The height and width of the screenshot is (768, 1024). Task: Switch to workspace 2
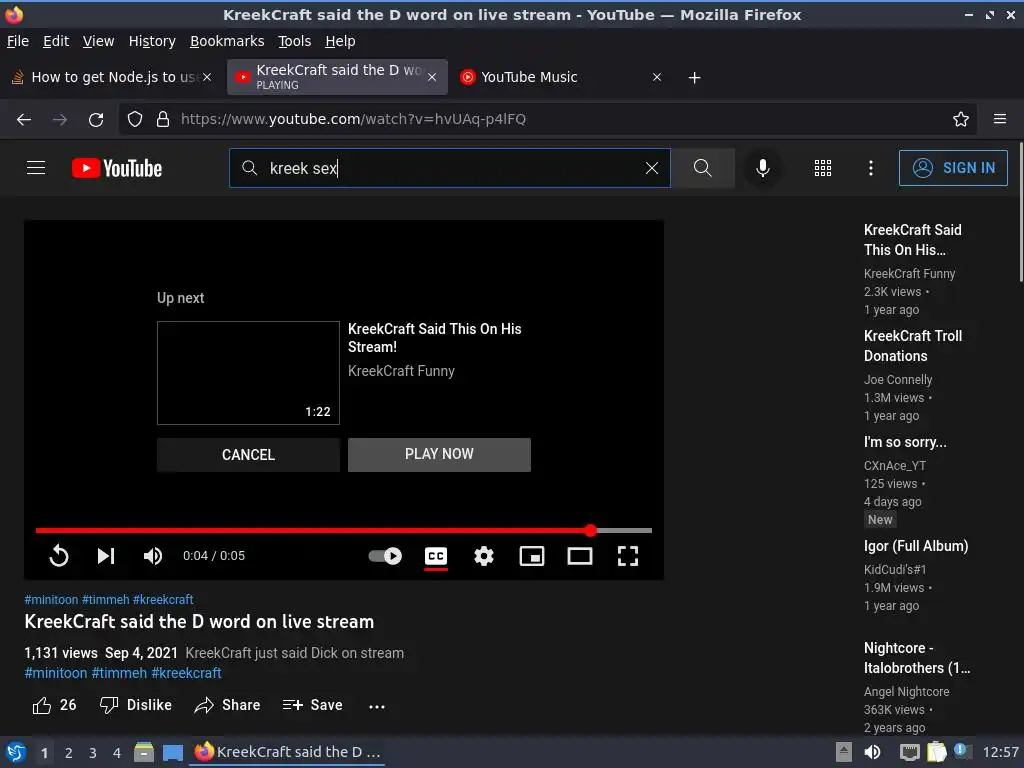click(69, 753)
